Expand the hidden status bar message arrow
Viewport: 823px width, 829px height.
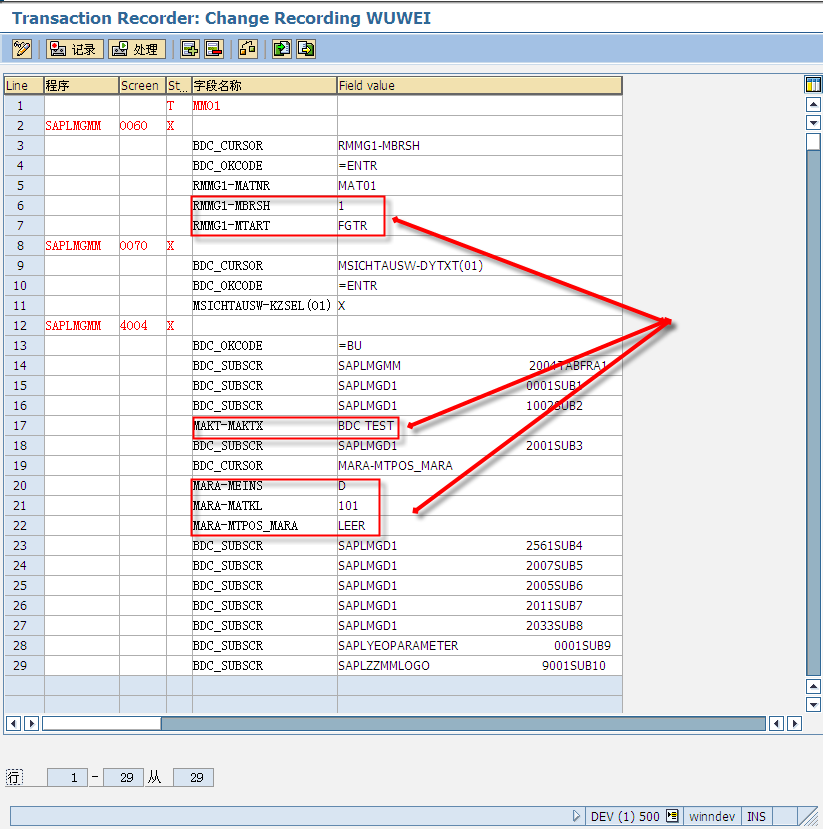[577, 816]
